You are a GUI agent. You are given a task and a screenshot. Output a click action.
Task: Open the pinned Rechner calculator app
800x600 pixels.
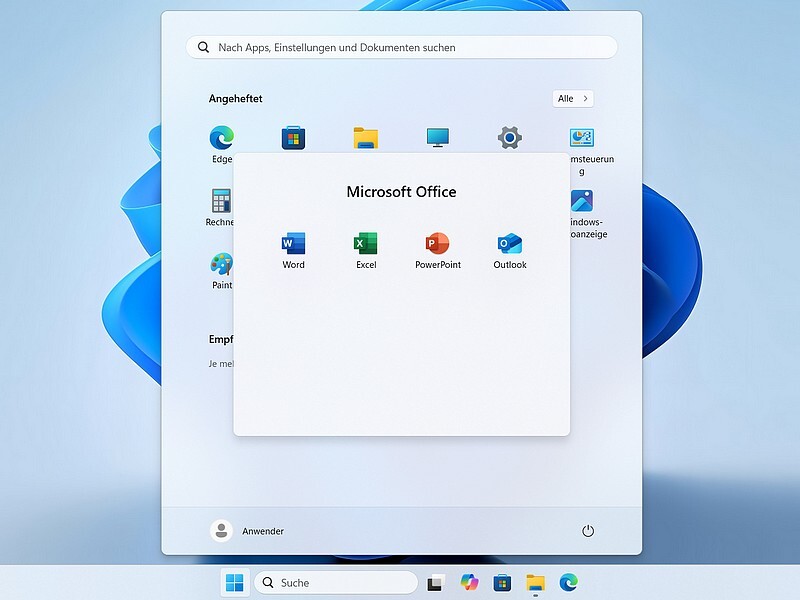(221, 207)
